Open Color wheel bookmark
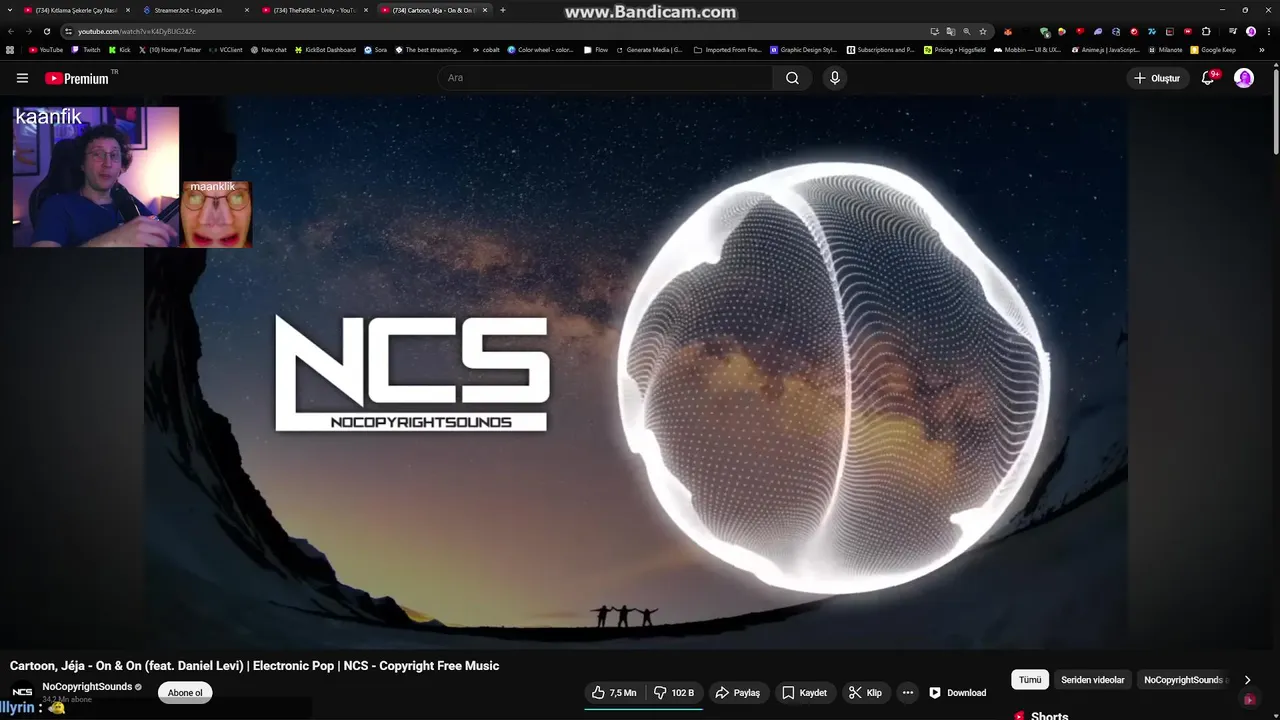Viewport: 1280px width, 720px height. point(541,50)
